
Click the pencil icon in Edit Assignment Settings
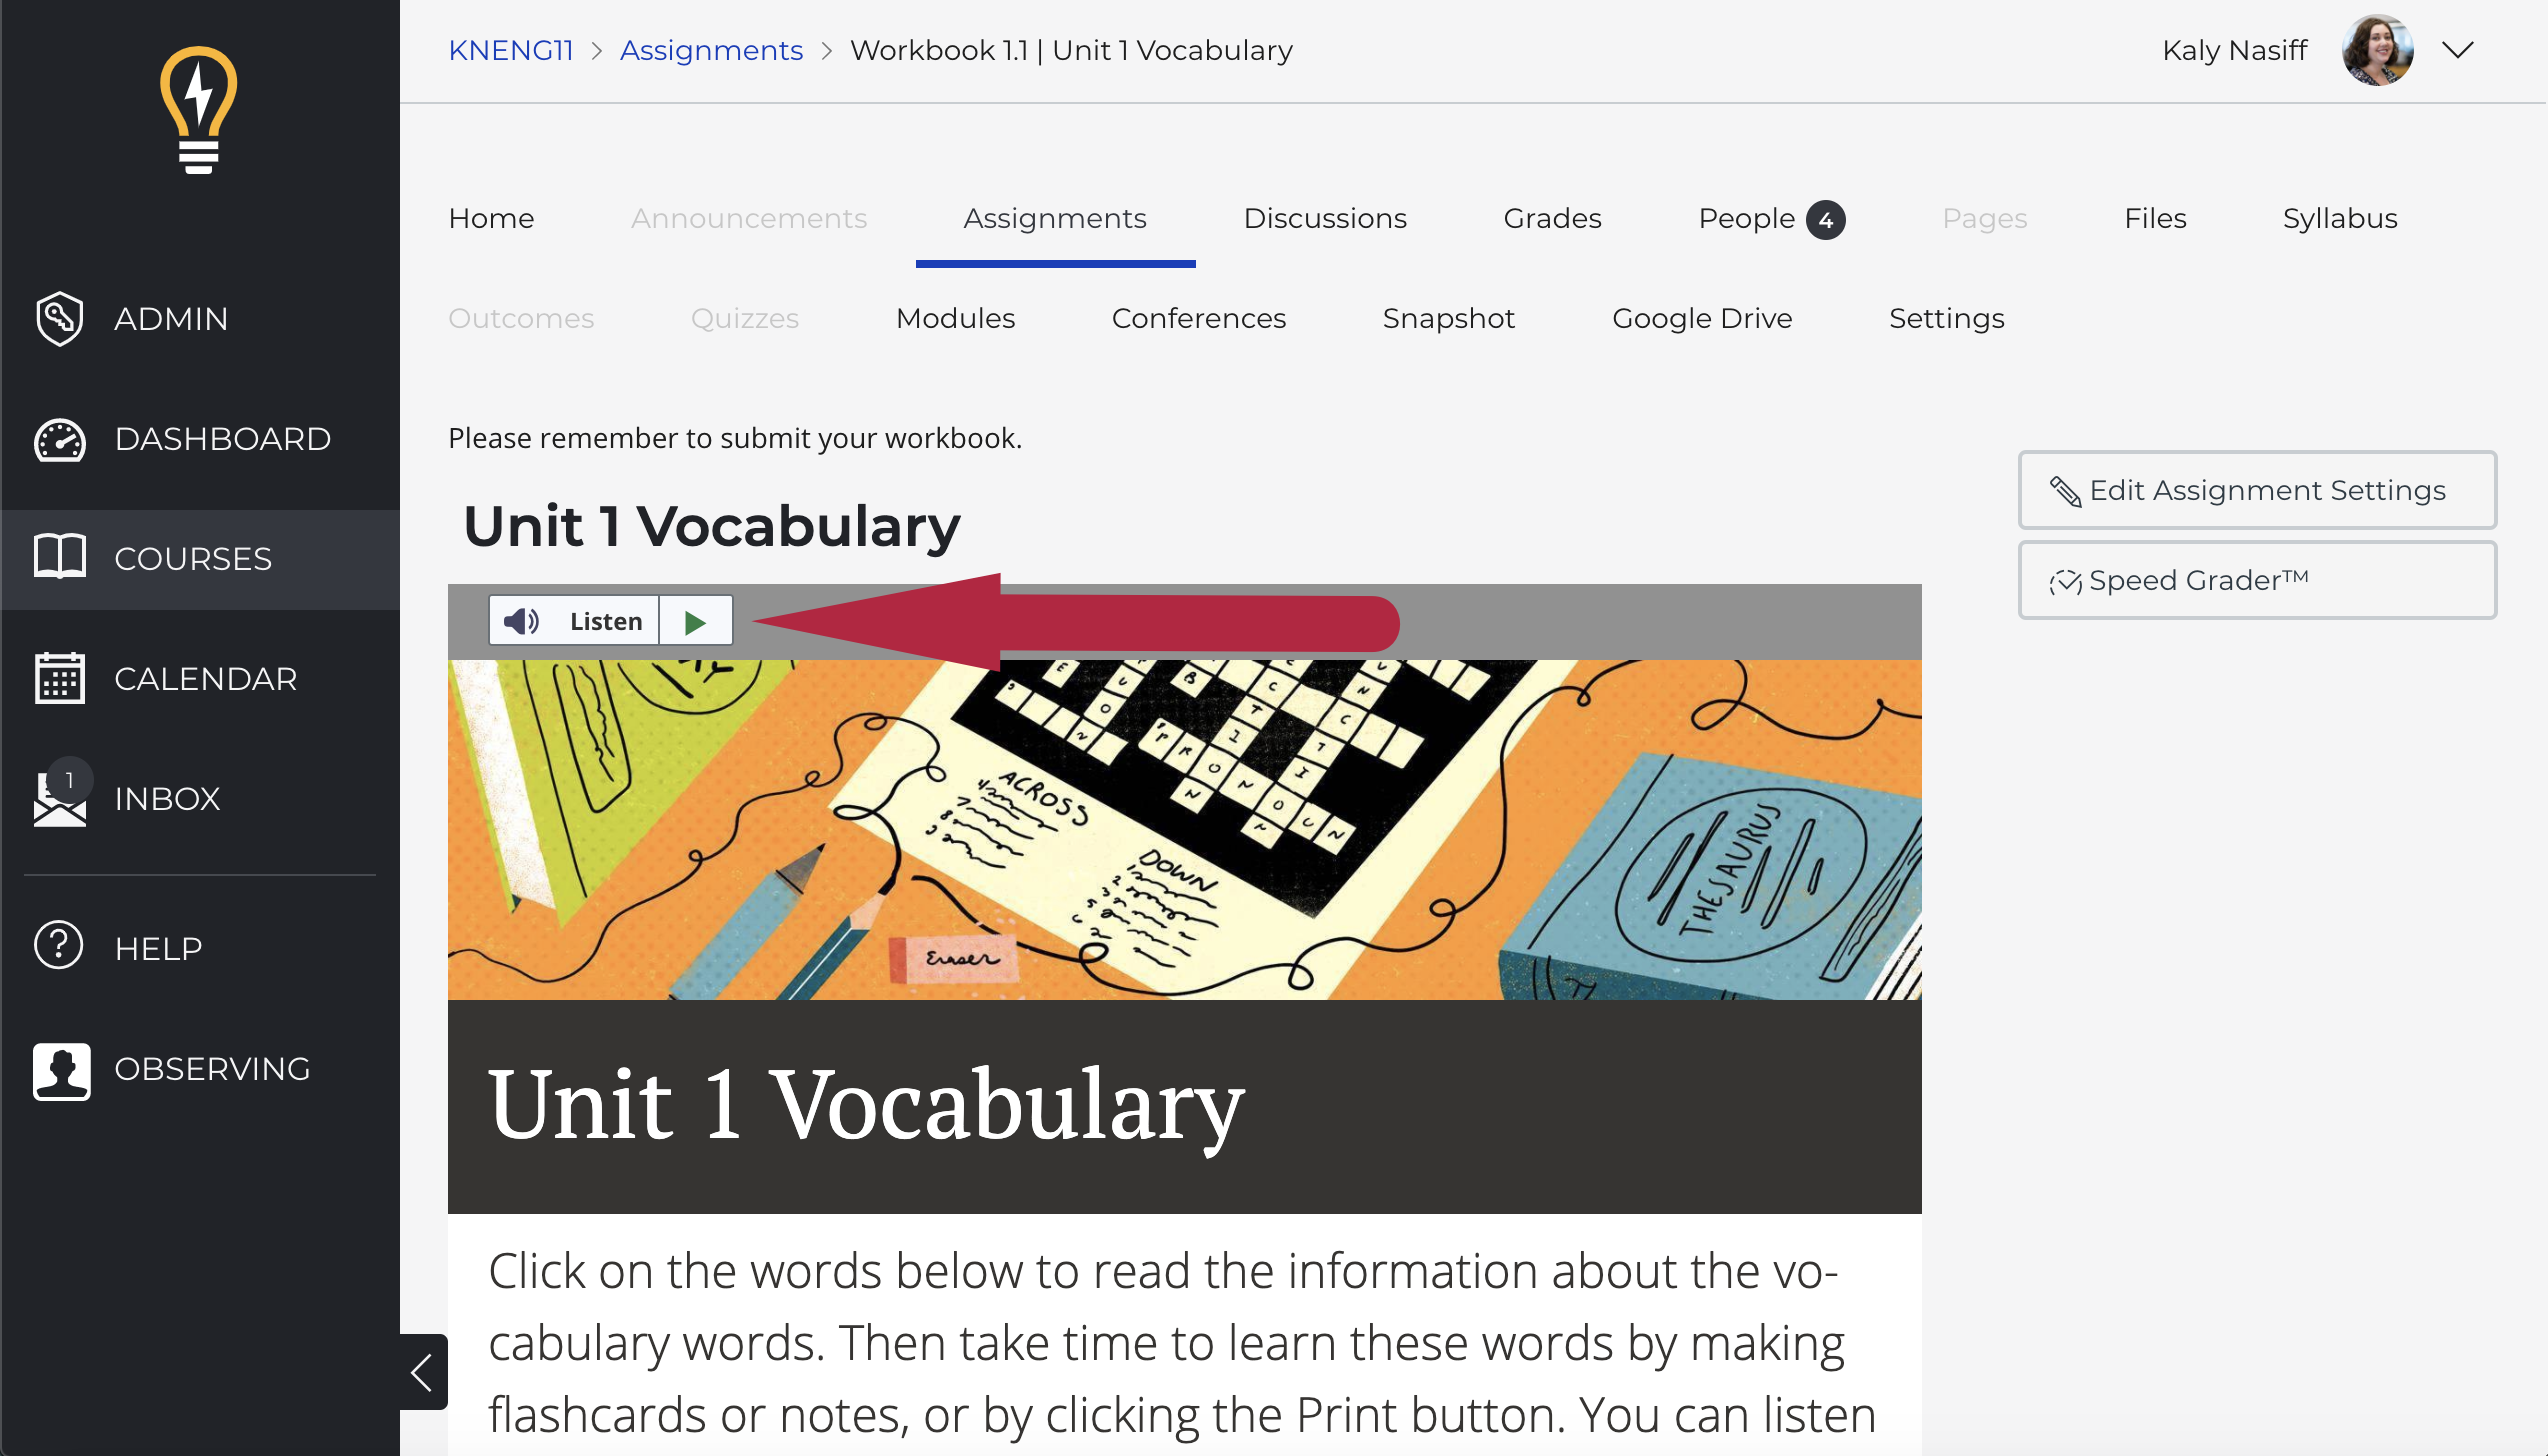pyautogui.click(x=2066, y=491)
